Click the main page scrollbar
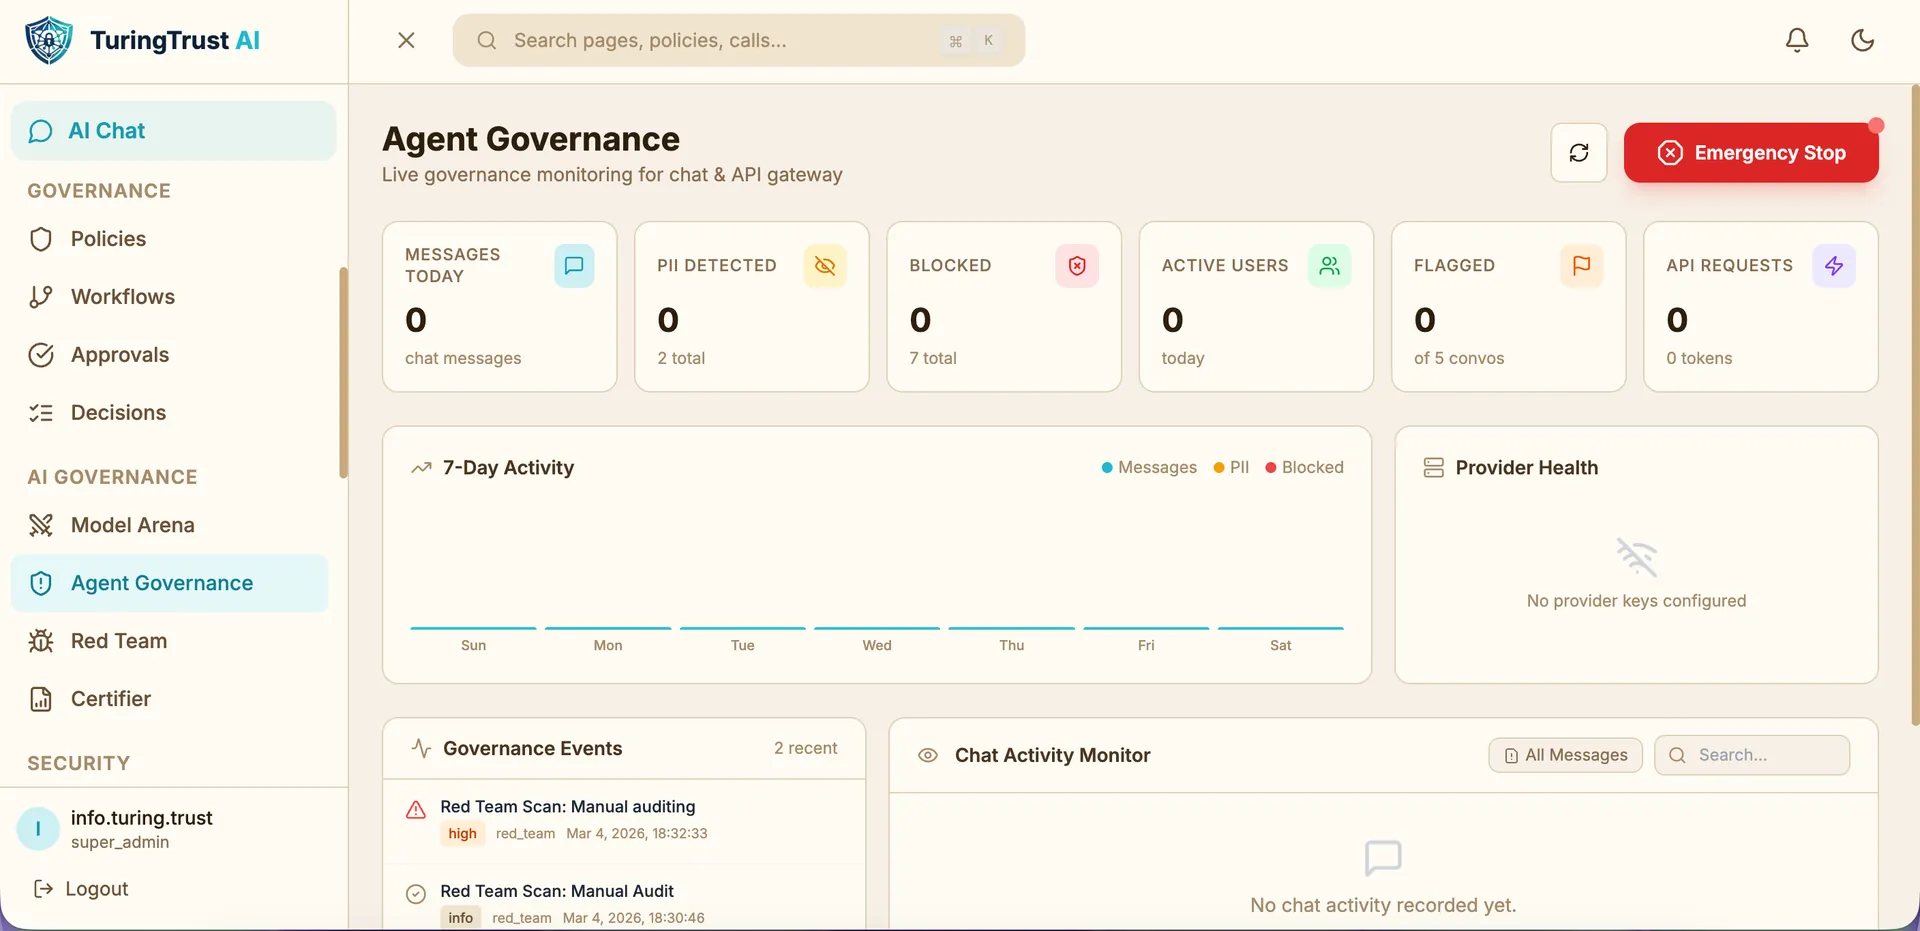 pos(1915,405)
